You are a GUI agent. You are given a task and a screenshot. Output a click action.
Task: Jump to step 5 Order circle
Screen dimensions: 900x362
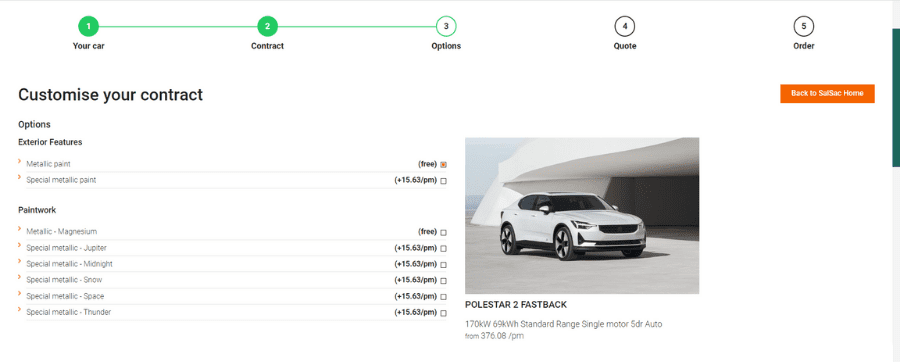(x=804, y=26)
